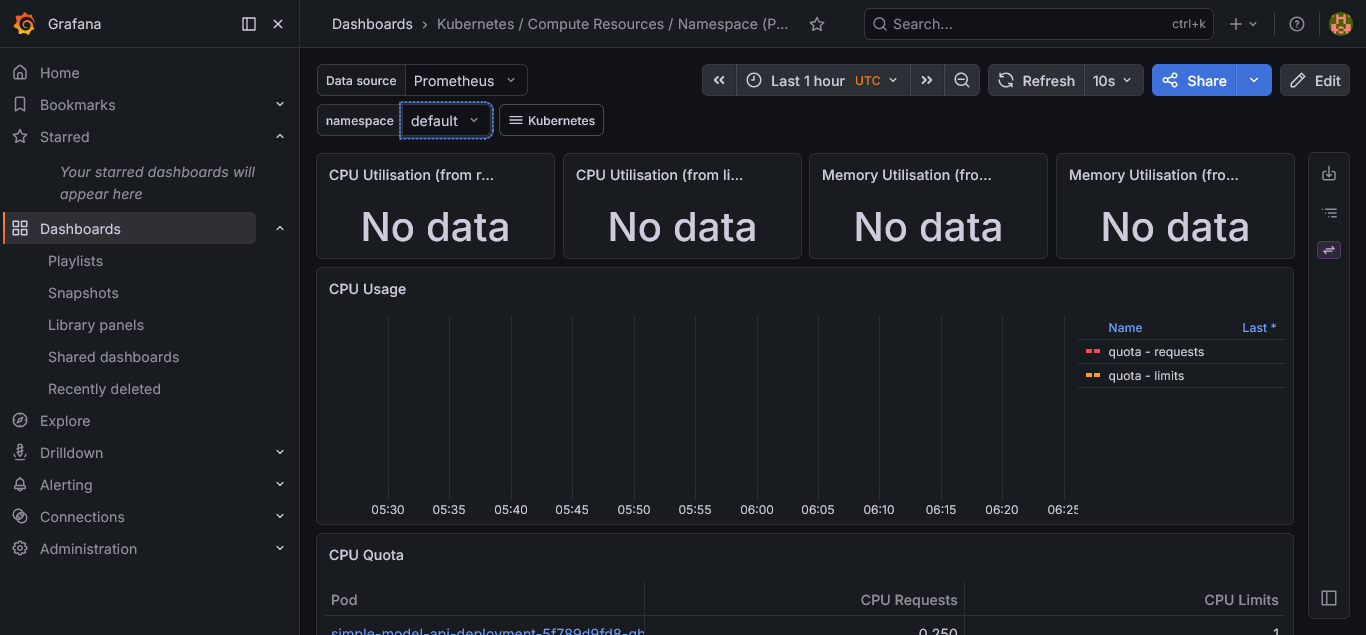Screen dimensions: 1366x635
Task: Click the Explore compass icon
Action: pos(20,421)
